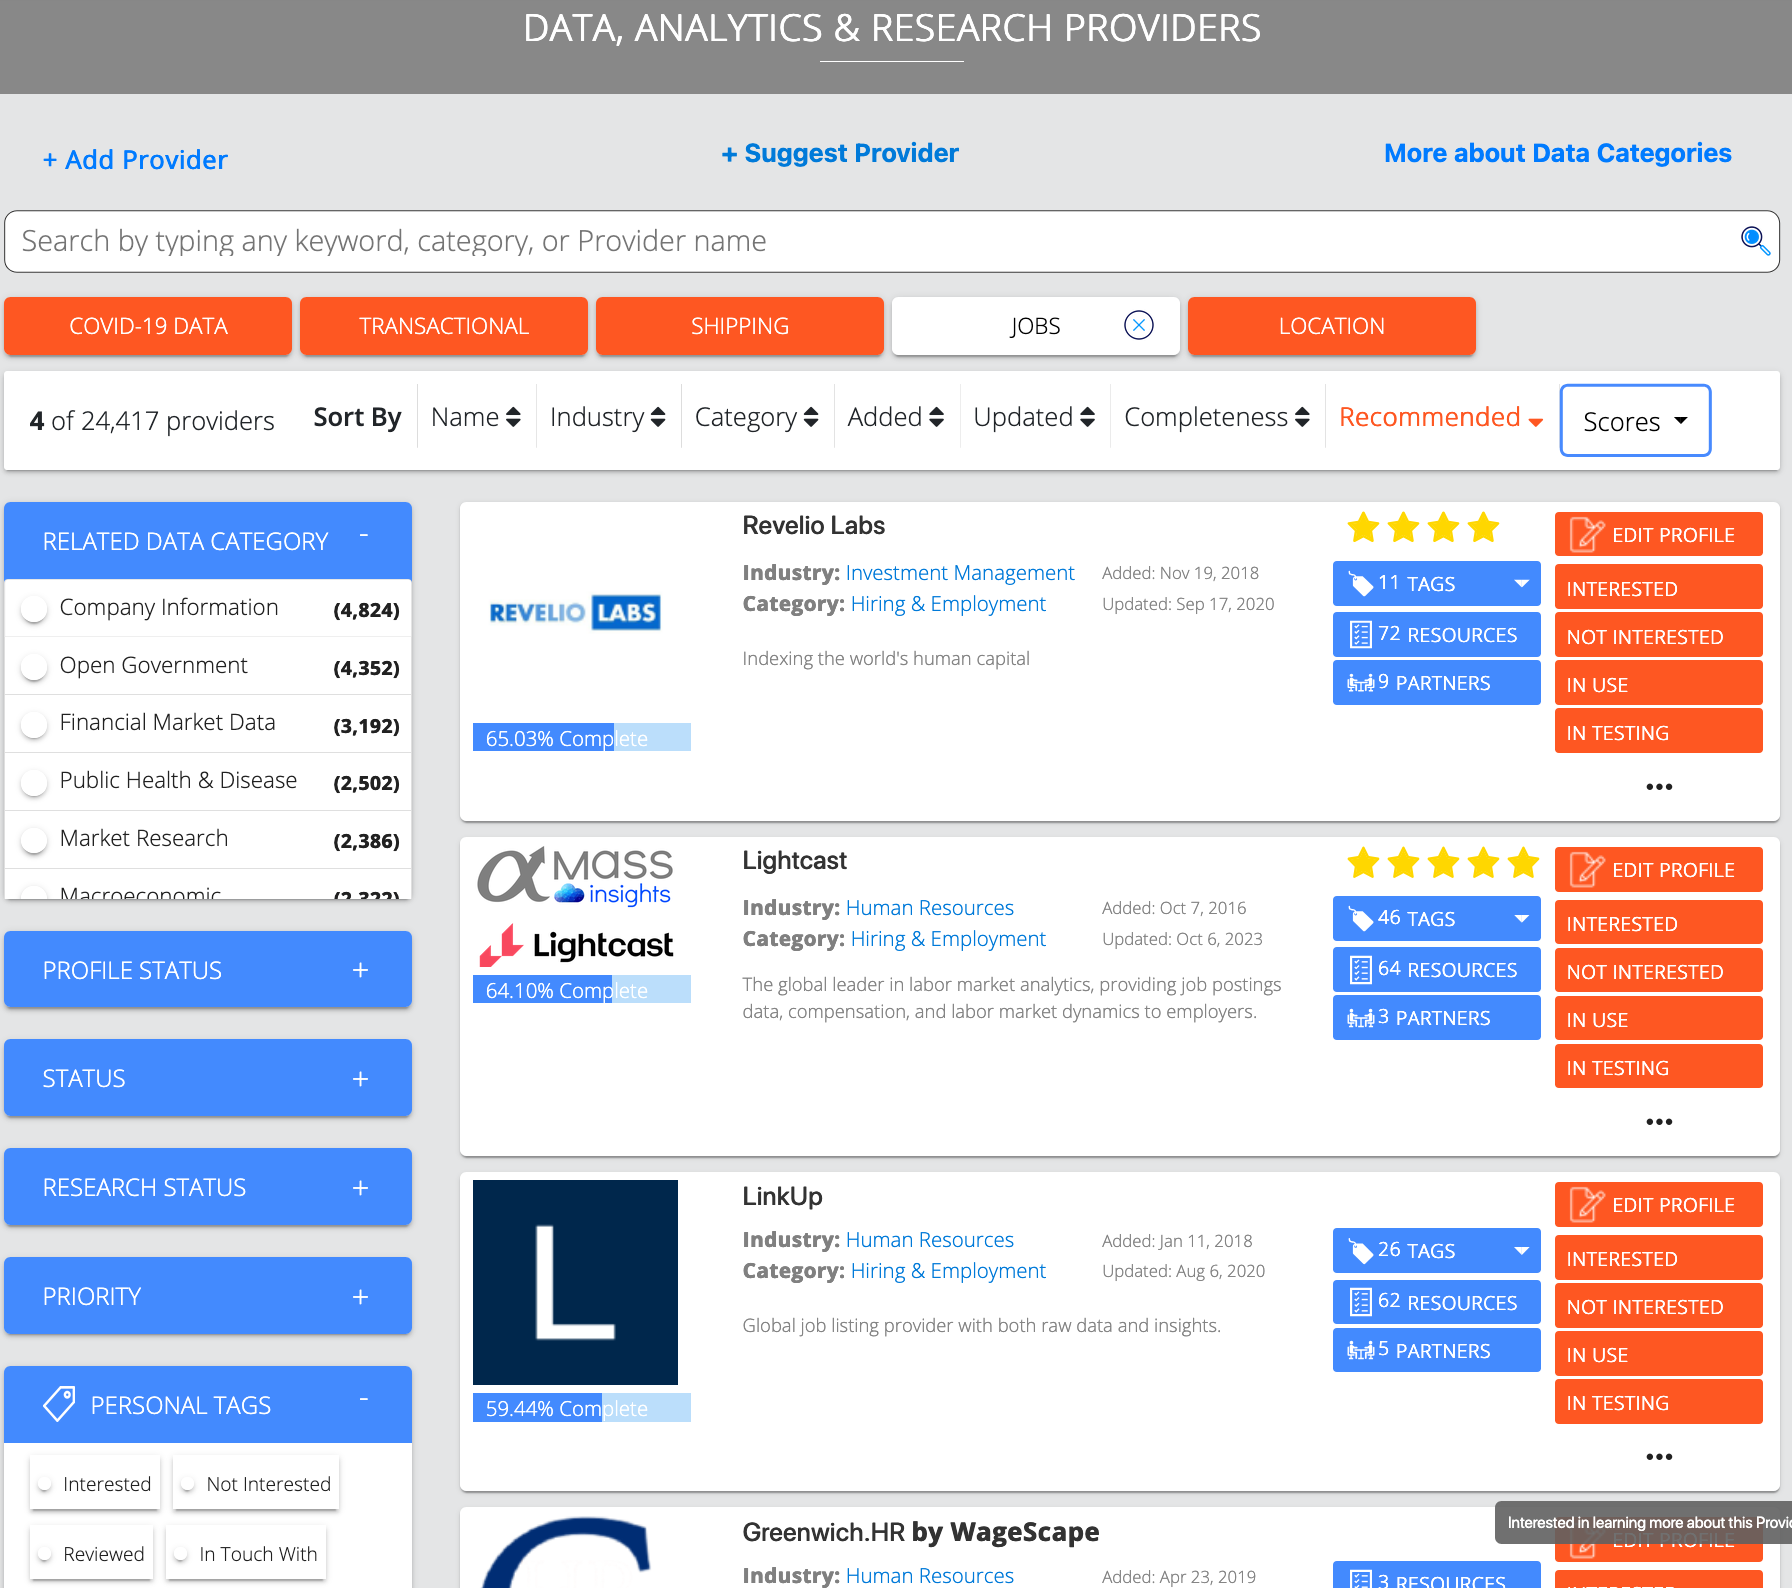The width and height of the screenshot is (1792, 1588).
Task: Click the Lightcast Edit Profile pencil icon
Action: click(x=1586, y=869)
